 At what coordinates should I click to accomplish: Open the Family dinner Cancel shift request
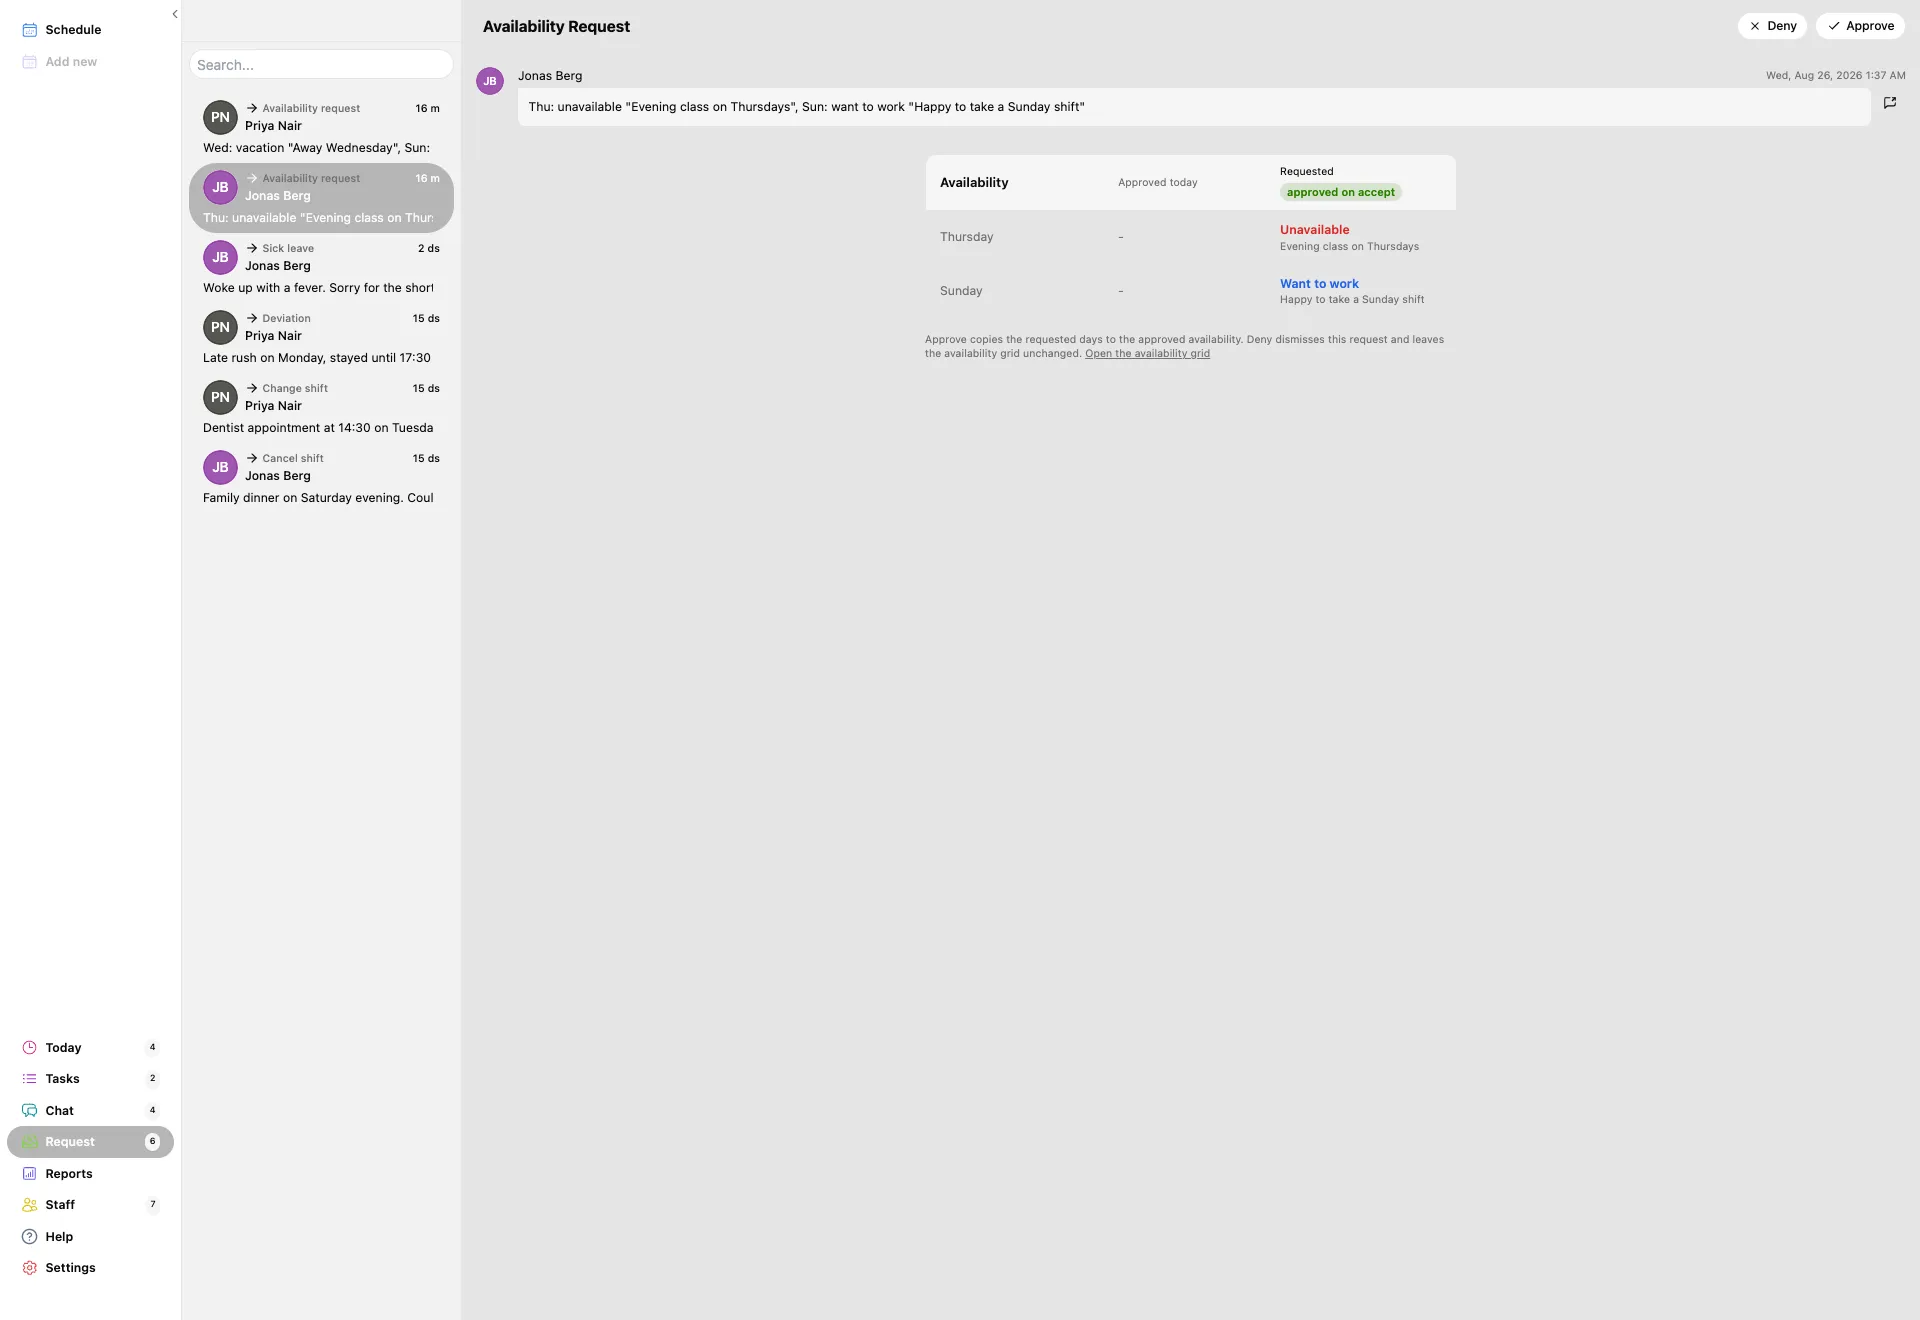pyautogui.click(x=321, y=478)
